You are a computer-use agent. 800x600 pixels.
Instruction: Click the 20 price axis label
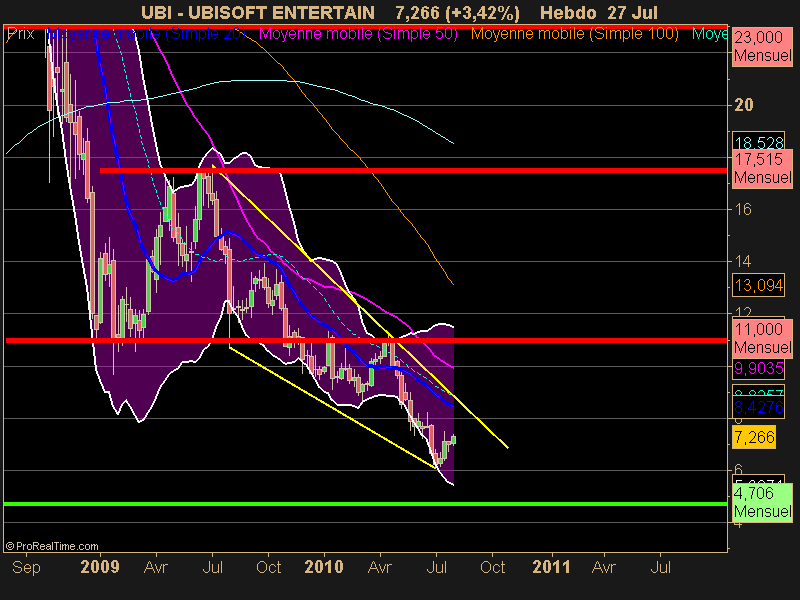743,105
